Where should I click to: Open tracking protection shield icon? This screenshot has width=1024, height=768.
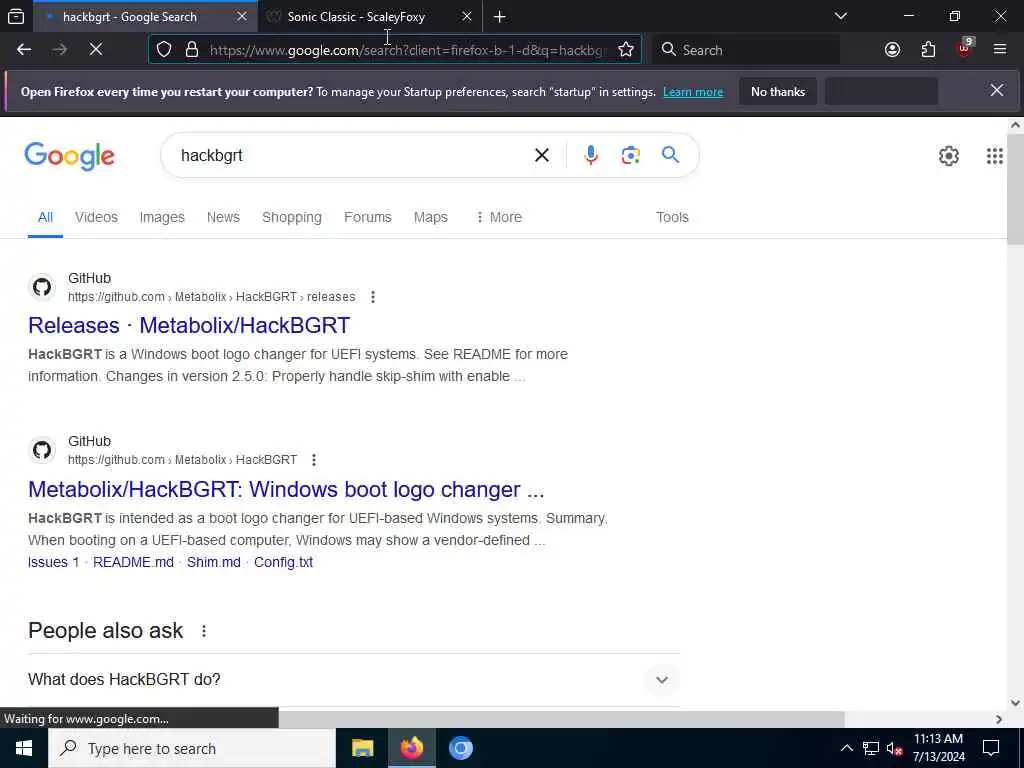coord(164,50)
